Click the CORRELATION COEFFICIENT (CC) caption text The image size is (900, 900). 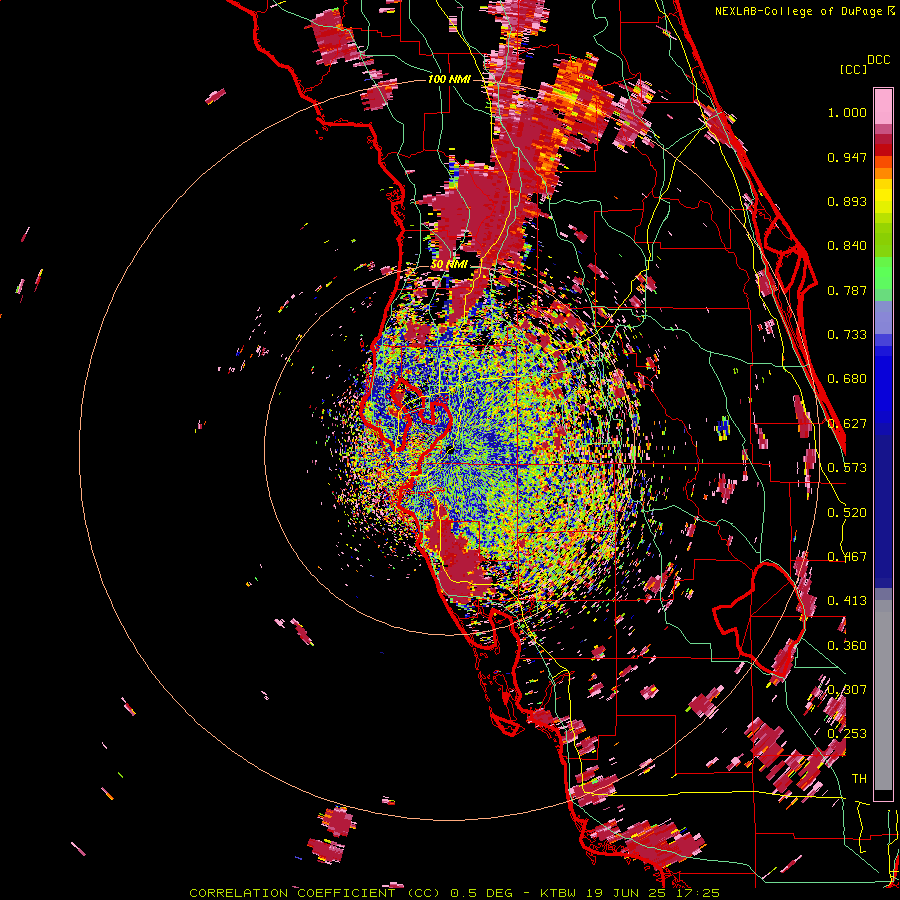pyautogui.click(x=315, y=893)
